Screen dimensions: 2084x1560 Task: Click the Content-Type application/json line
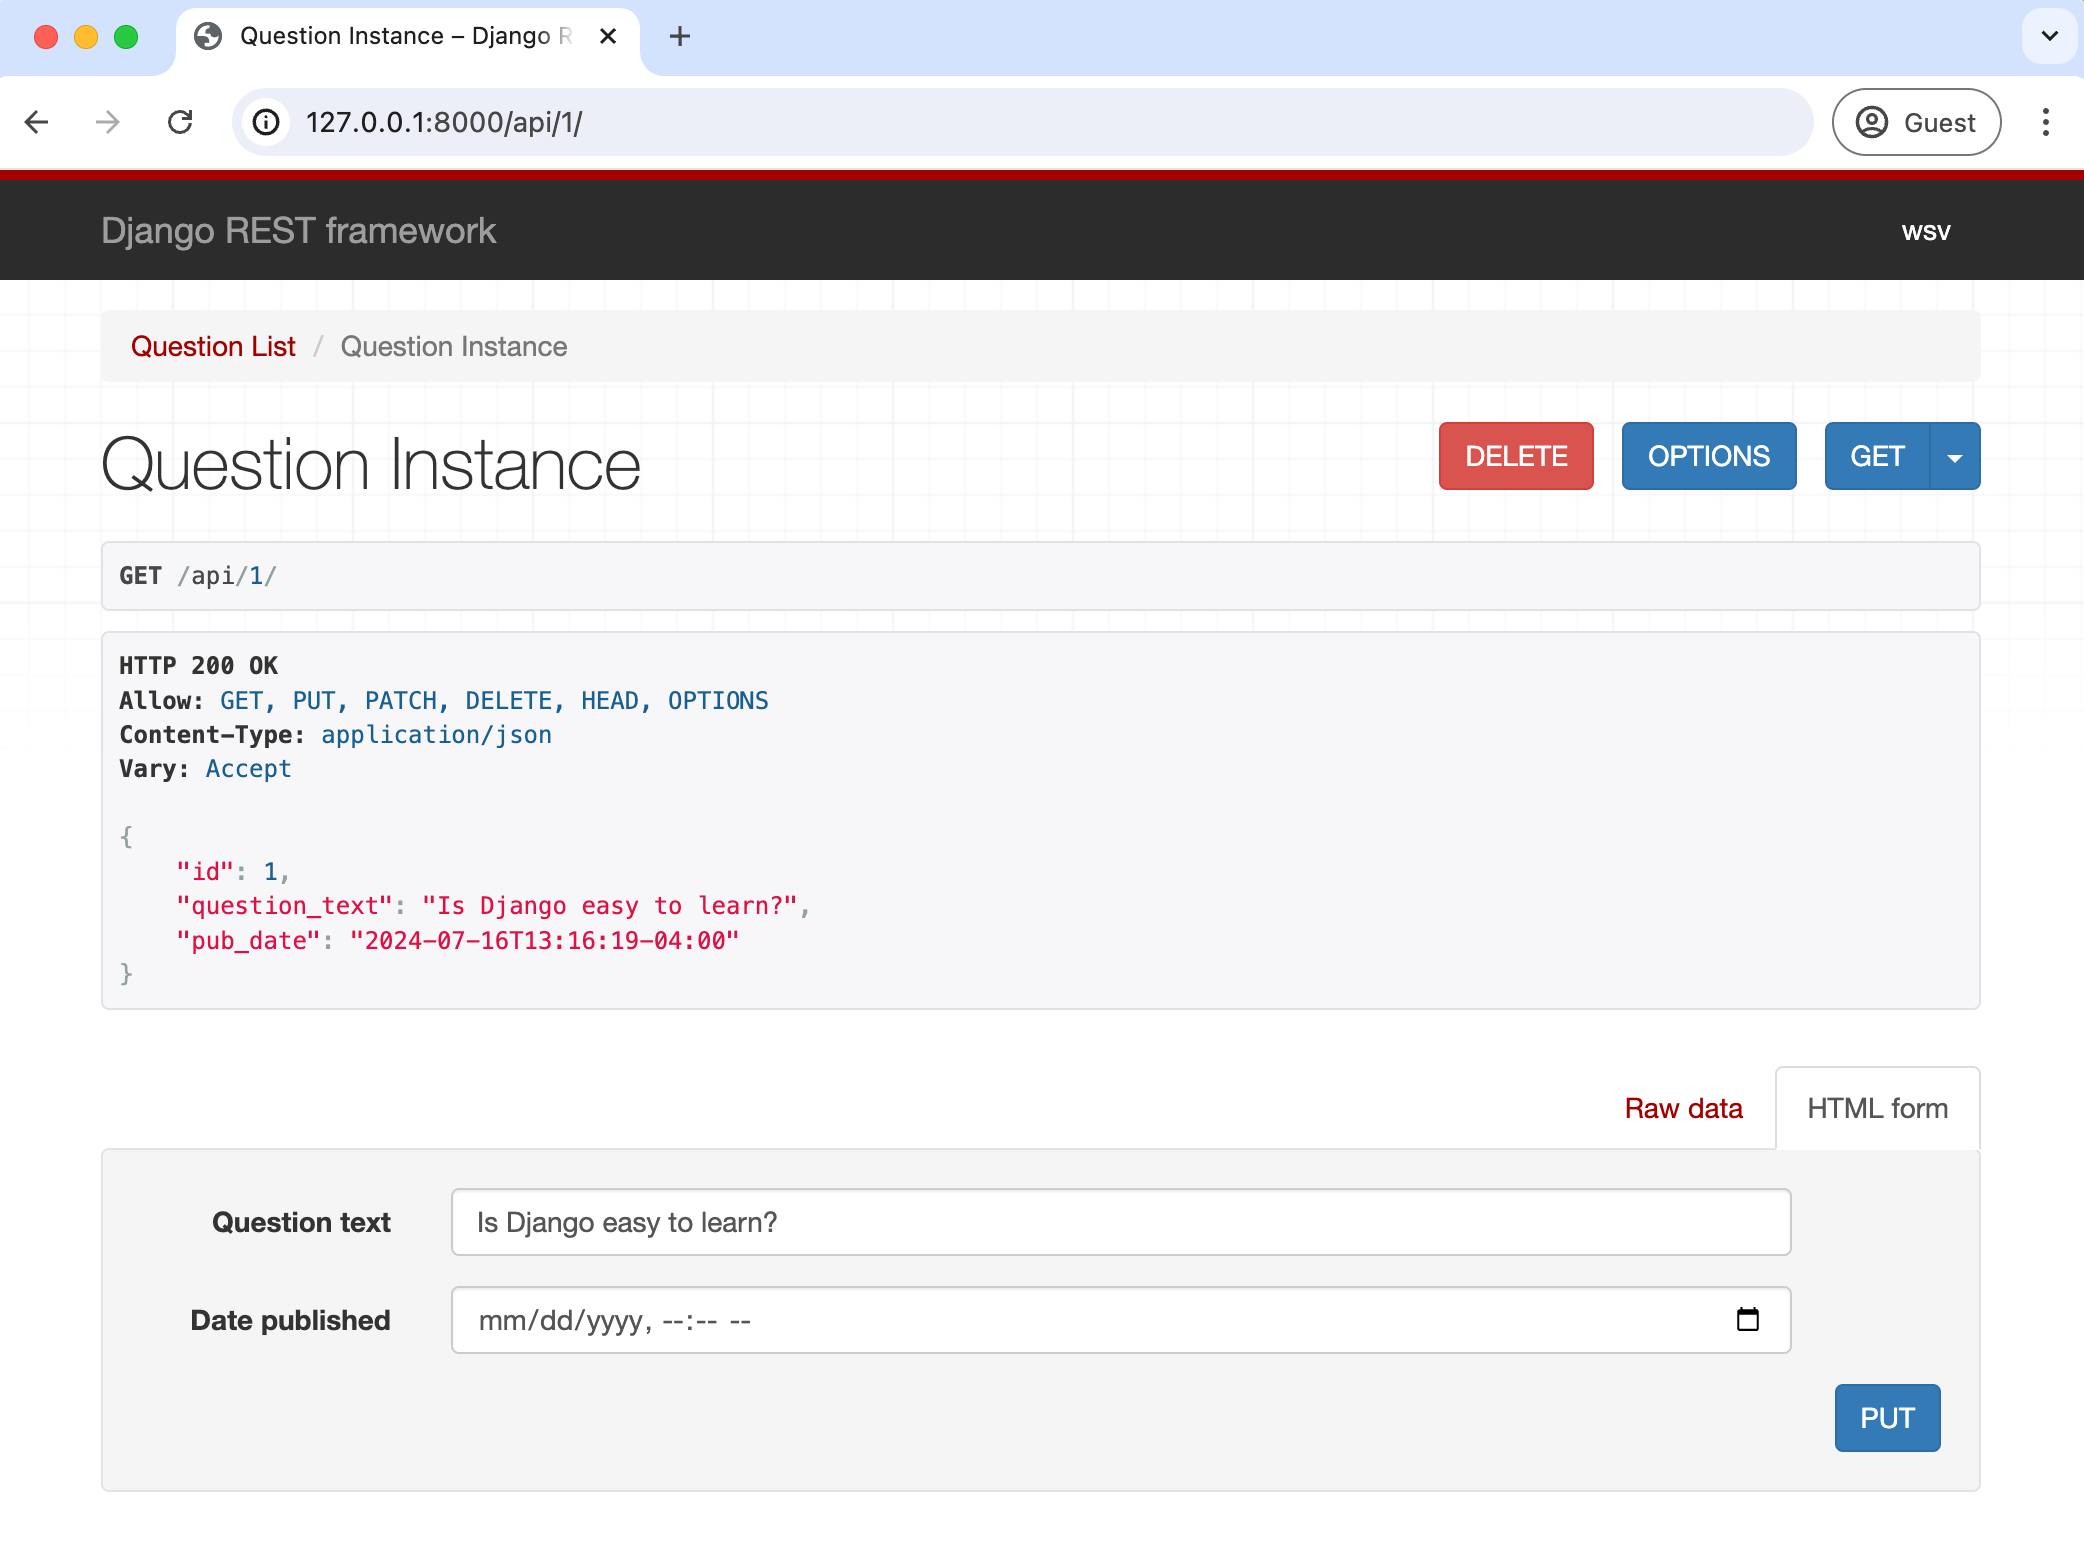[x=336, y=735]
